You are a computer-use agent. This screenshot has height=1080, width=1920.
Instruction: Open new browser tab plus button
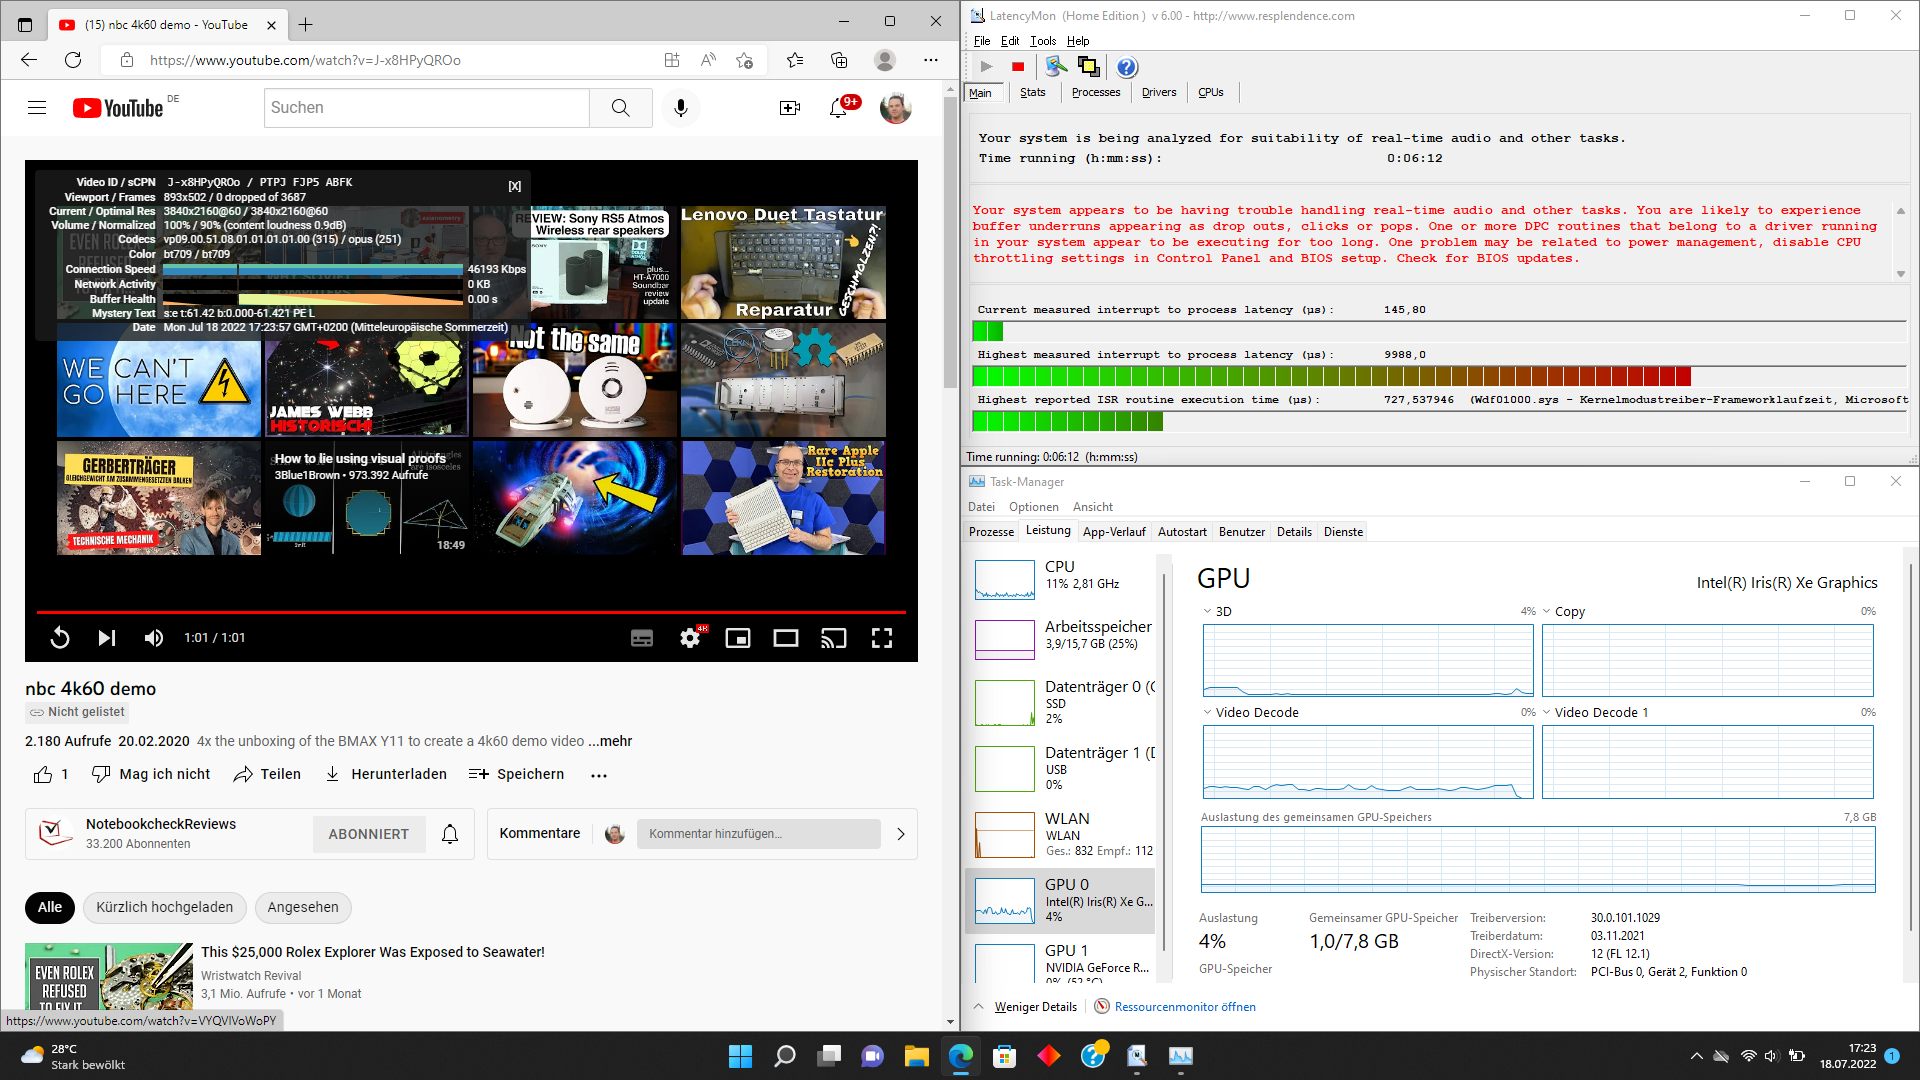[306, 24]
